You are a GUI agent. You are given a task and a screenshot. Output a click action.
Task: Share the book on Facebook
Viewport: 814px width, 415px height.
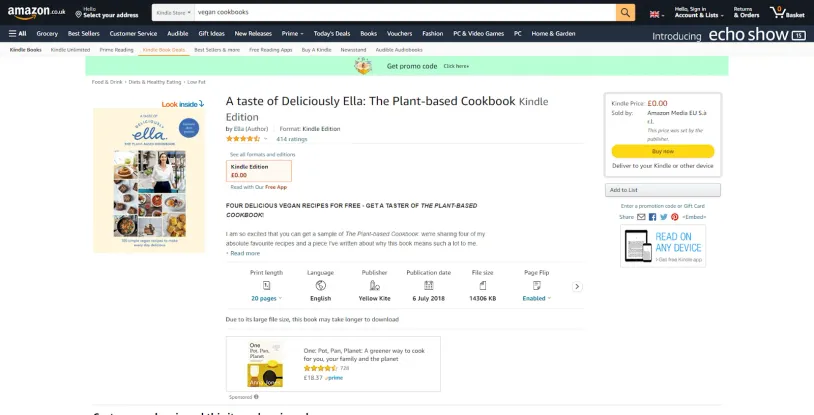pyautogui.click(x=652, y=216)
